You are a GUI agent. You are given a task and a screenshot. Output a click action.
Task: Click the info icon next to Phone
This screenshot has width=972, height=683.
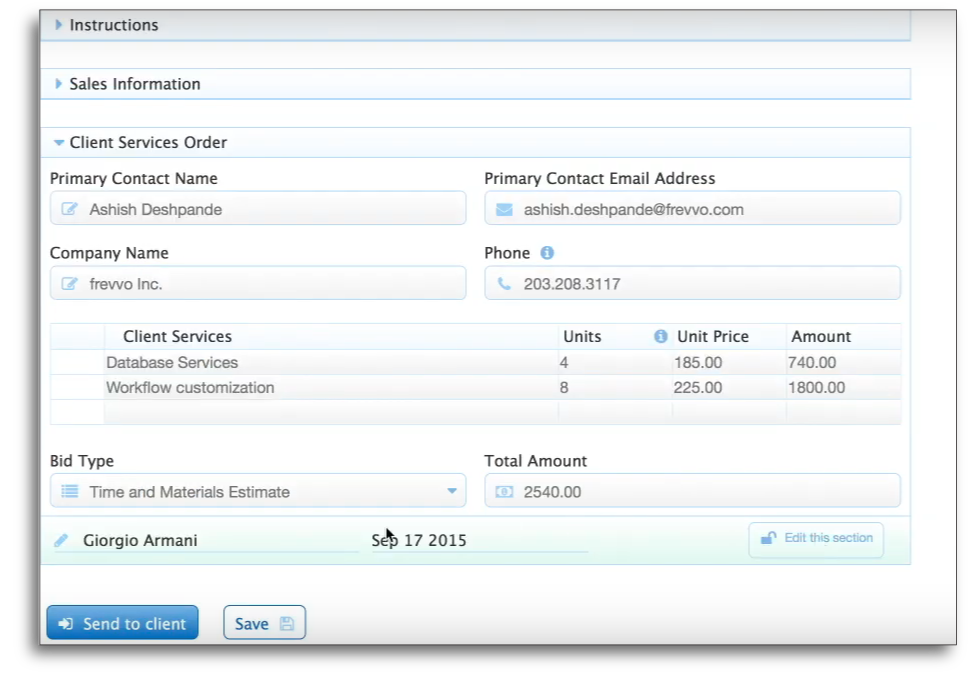(547, 253)
